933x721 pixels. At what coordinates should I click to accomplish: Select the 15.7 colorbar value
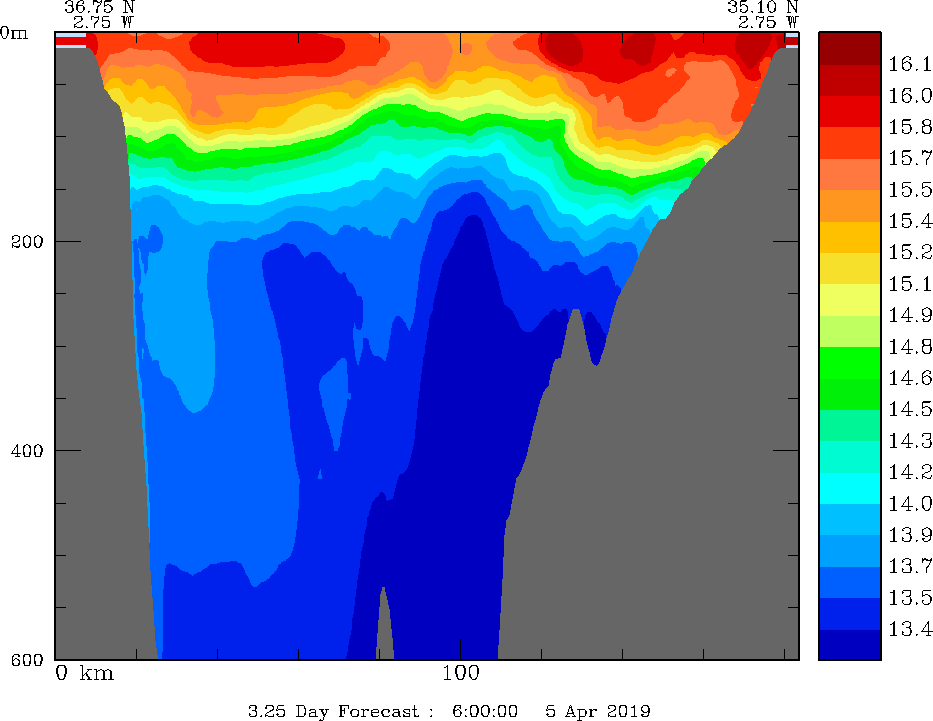(x=910, y=158)
